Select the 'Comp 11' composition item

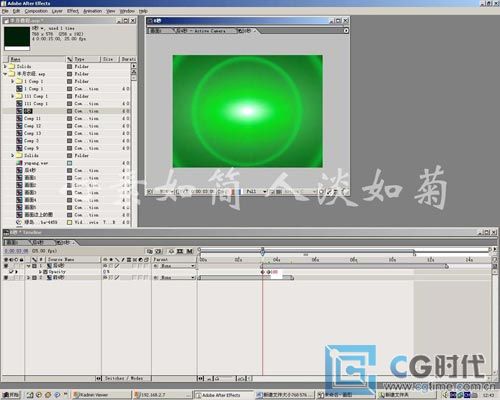[x=32, y=118]
